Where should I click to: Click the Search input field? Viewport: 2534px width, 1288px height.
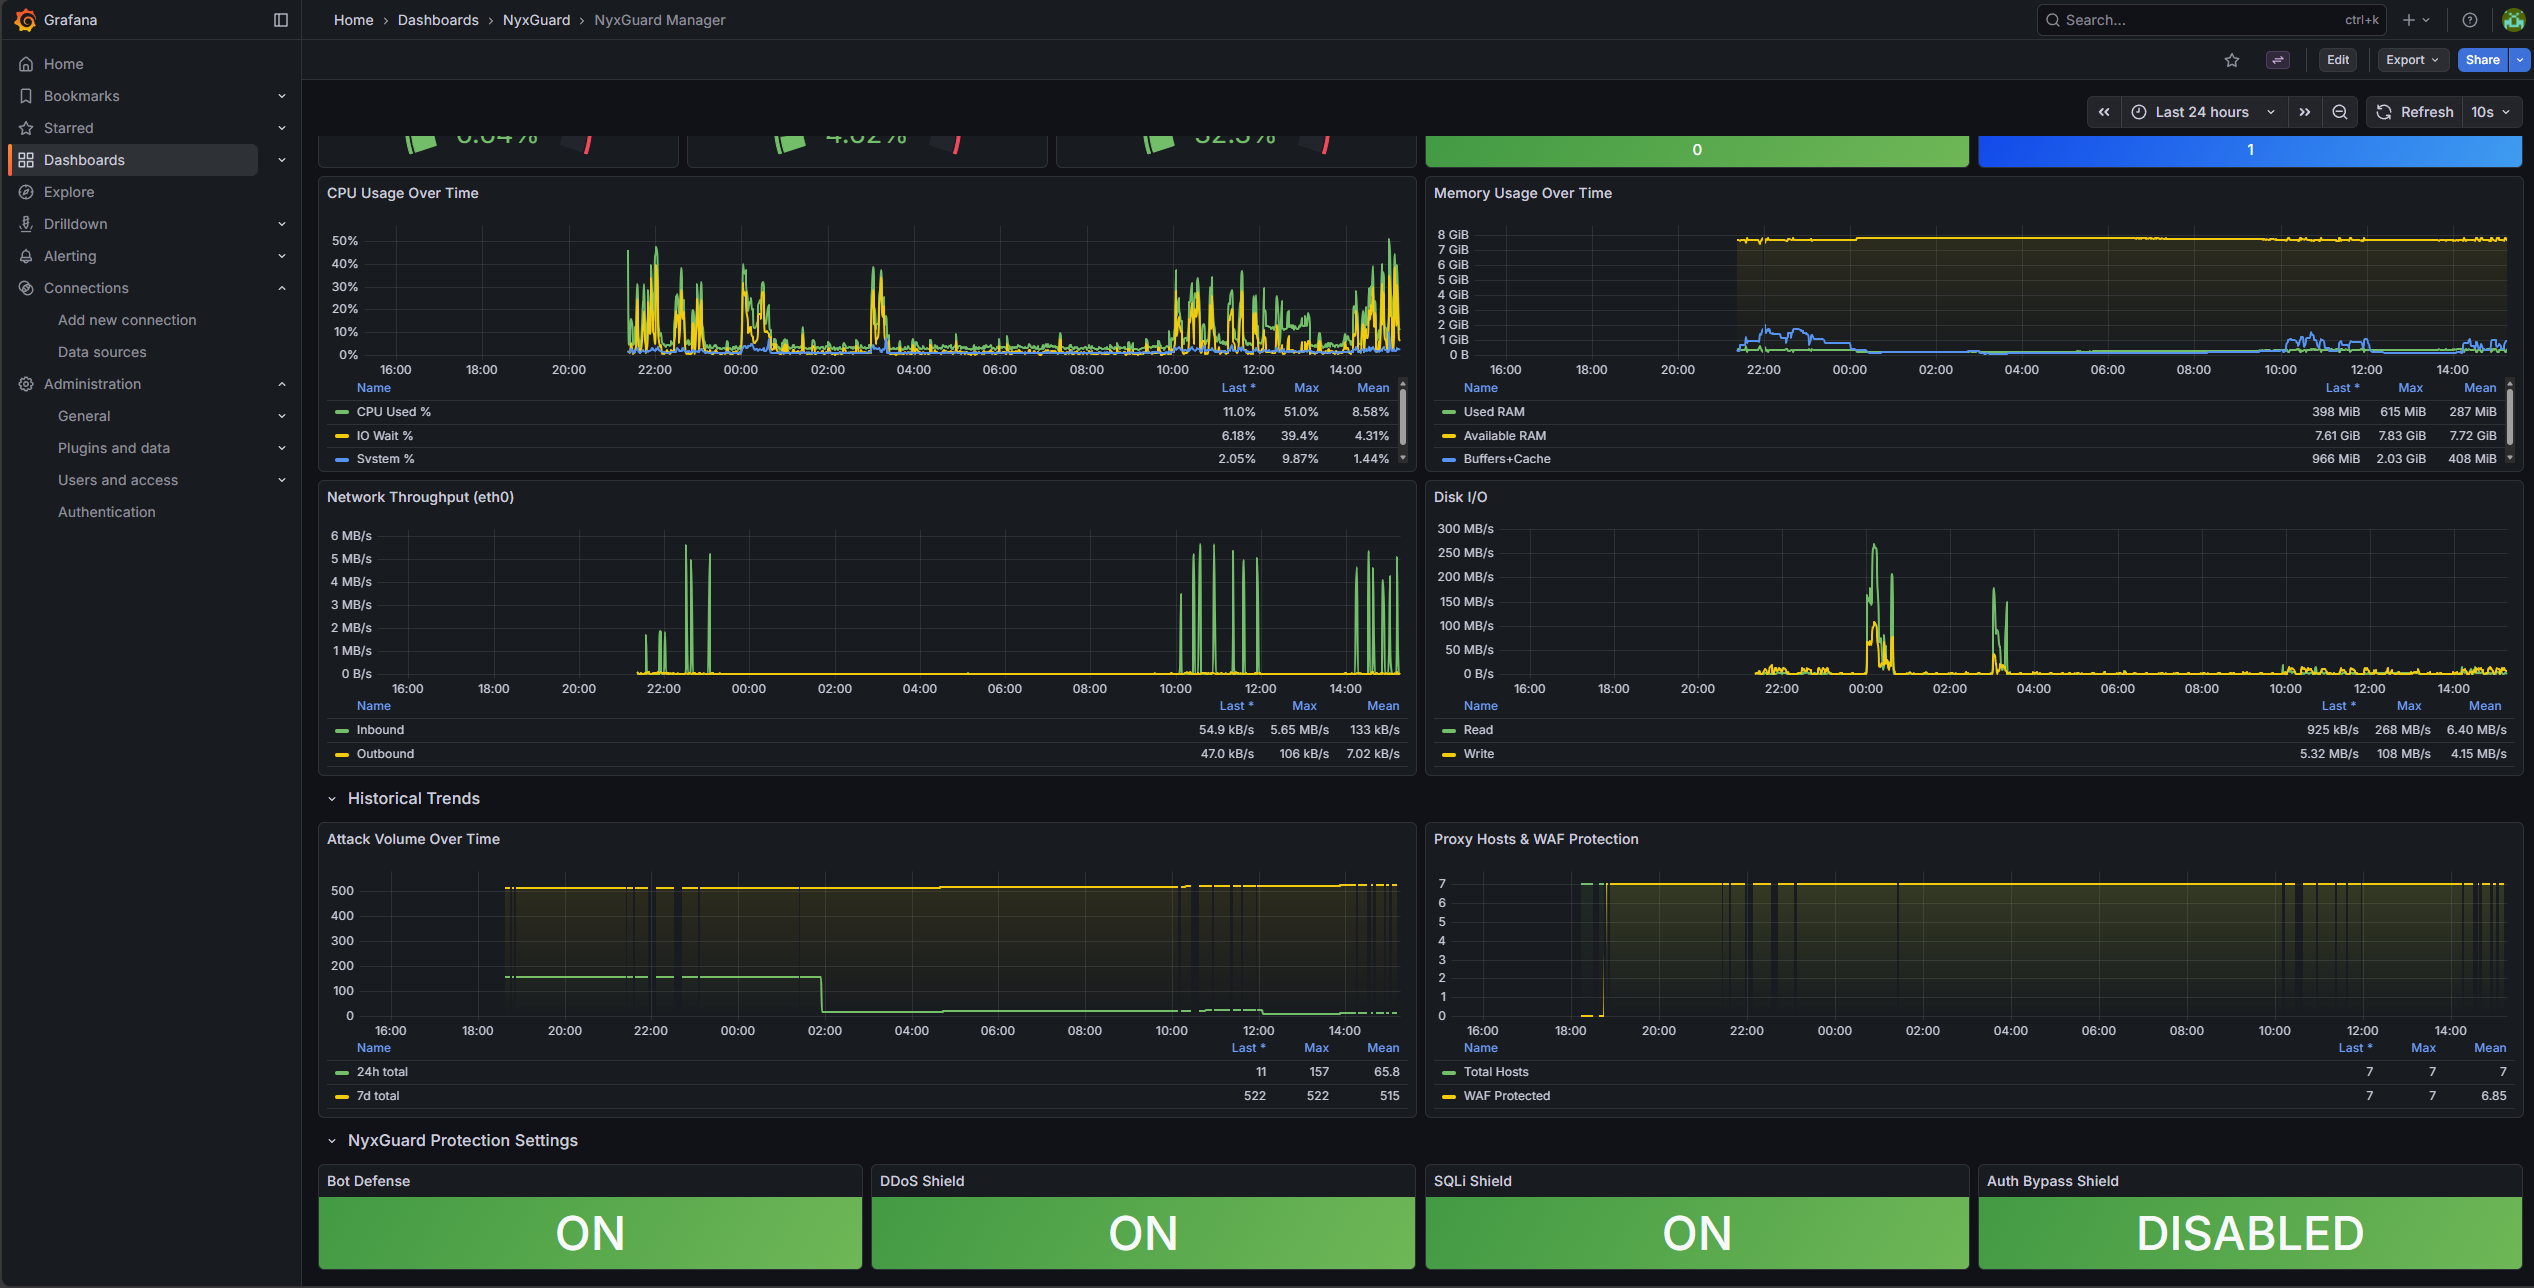(2200, 20)
